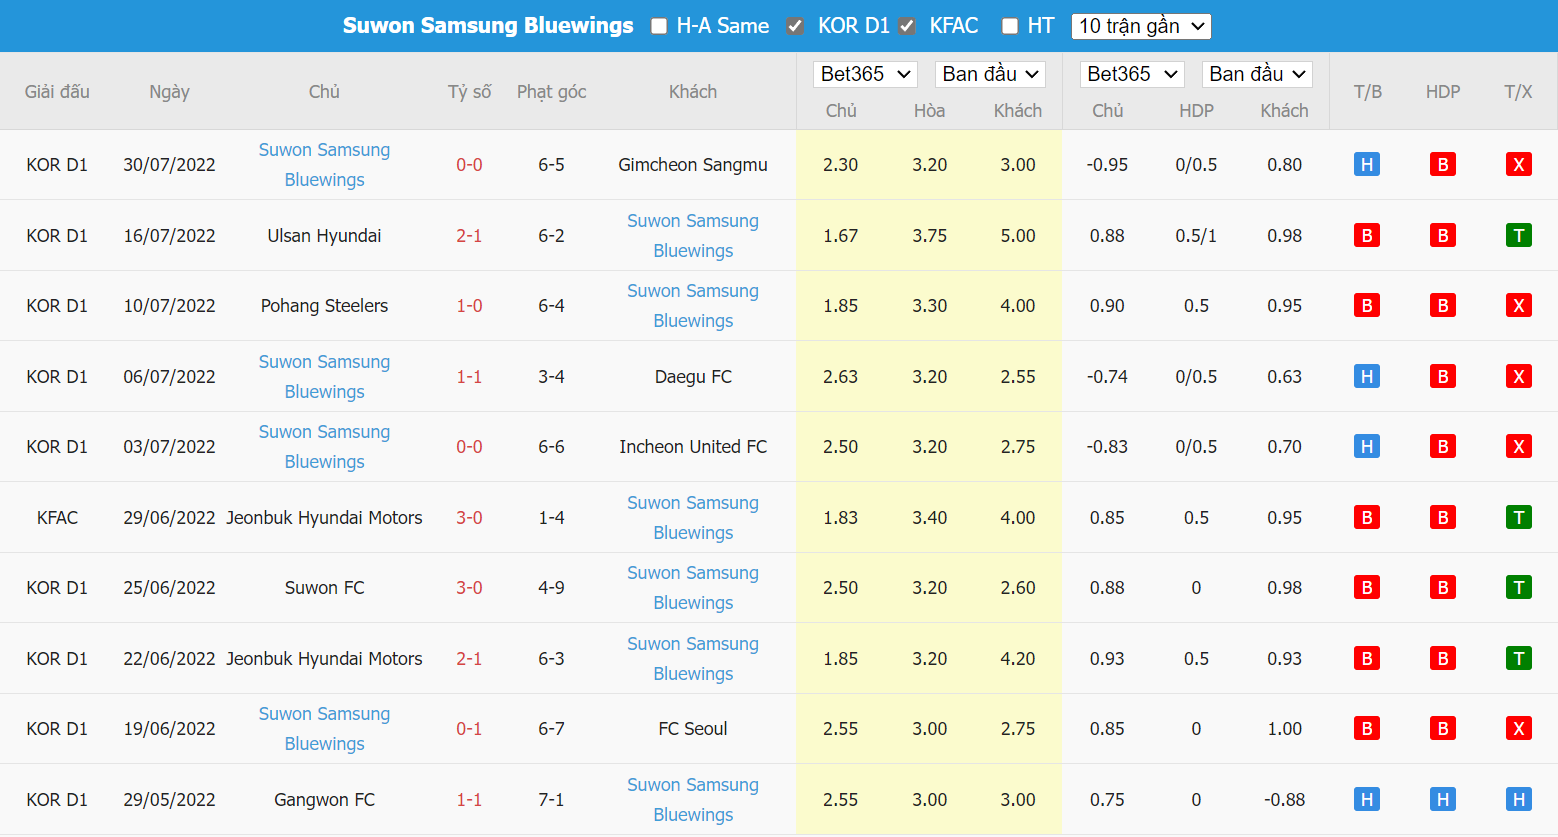Uncheck the KFAC checkbox
Image resolution: width=1558 pixels, height=837 pixels.
coord(907,26)
